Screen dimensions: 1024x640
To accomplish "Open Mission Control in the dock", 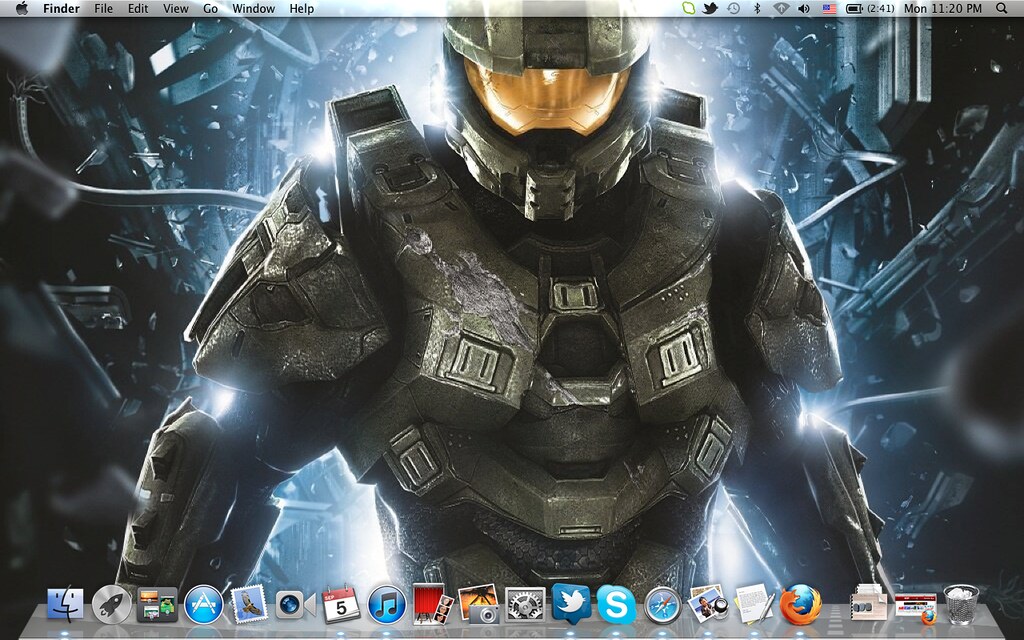I will tap(157, 604).
